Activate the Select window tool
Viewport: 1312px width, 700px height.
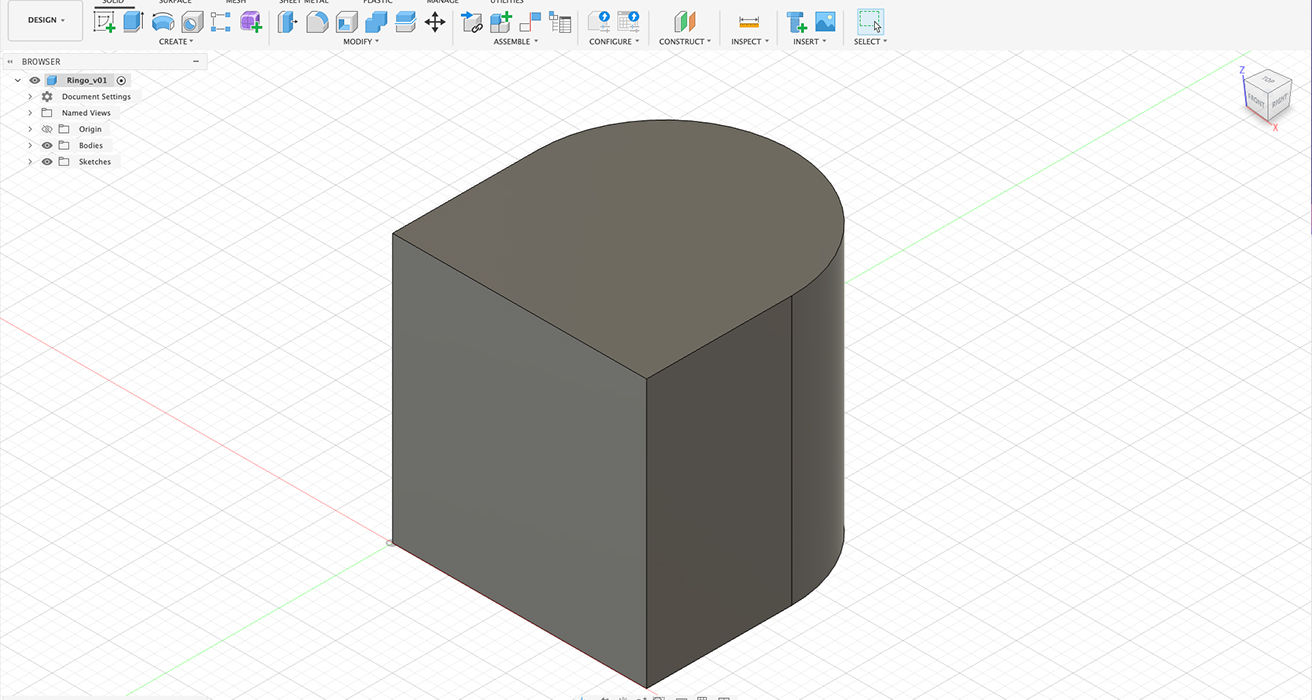coord(870,21)
